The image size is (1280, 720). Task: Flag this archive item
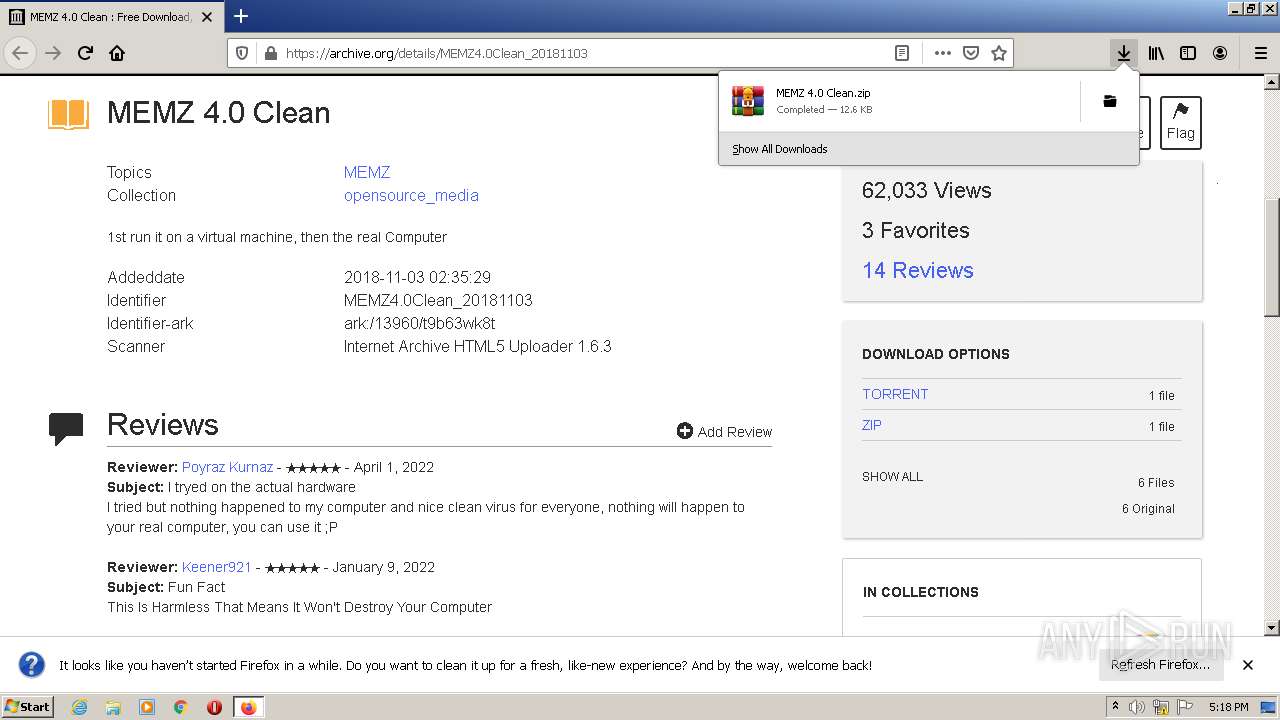point(1180,122)
